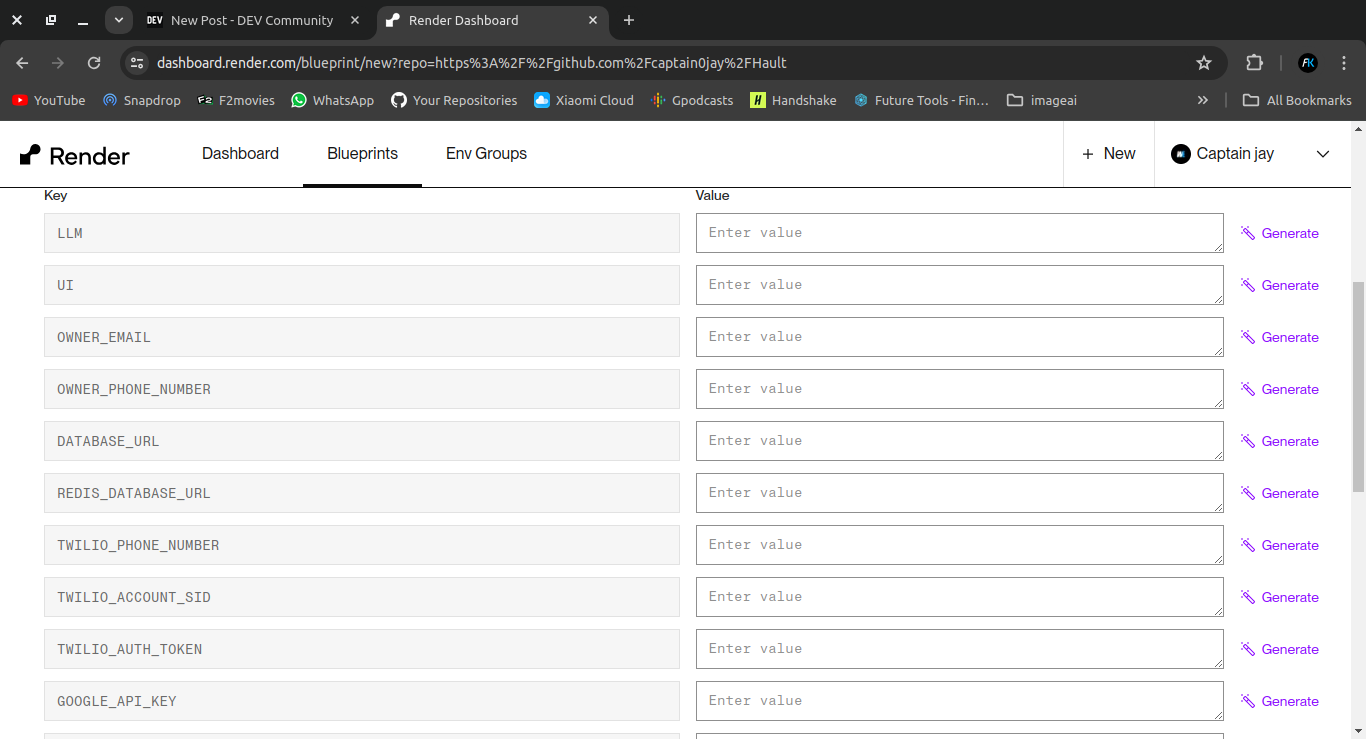
Task: Click the page vertical scrollbar
Action: (x=1357, y=400)
